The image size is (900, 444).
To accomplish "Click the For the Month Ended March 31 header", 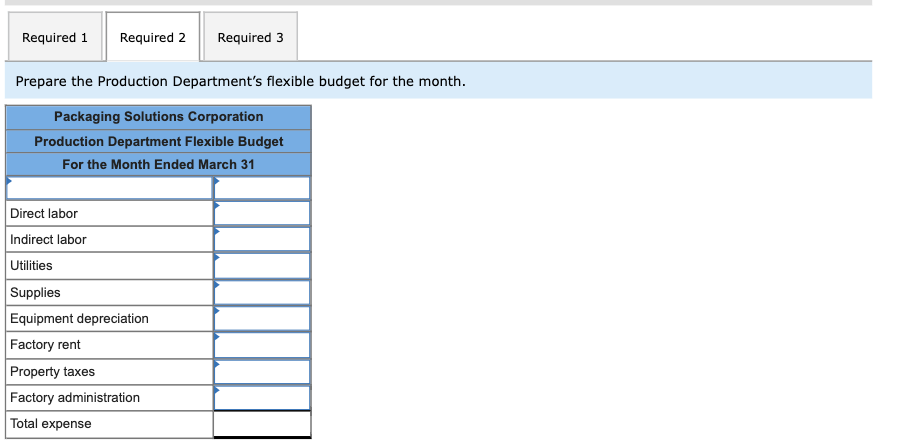I will coord(158,165).
